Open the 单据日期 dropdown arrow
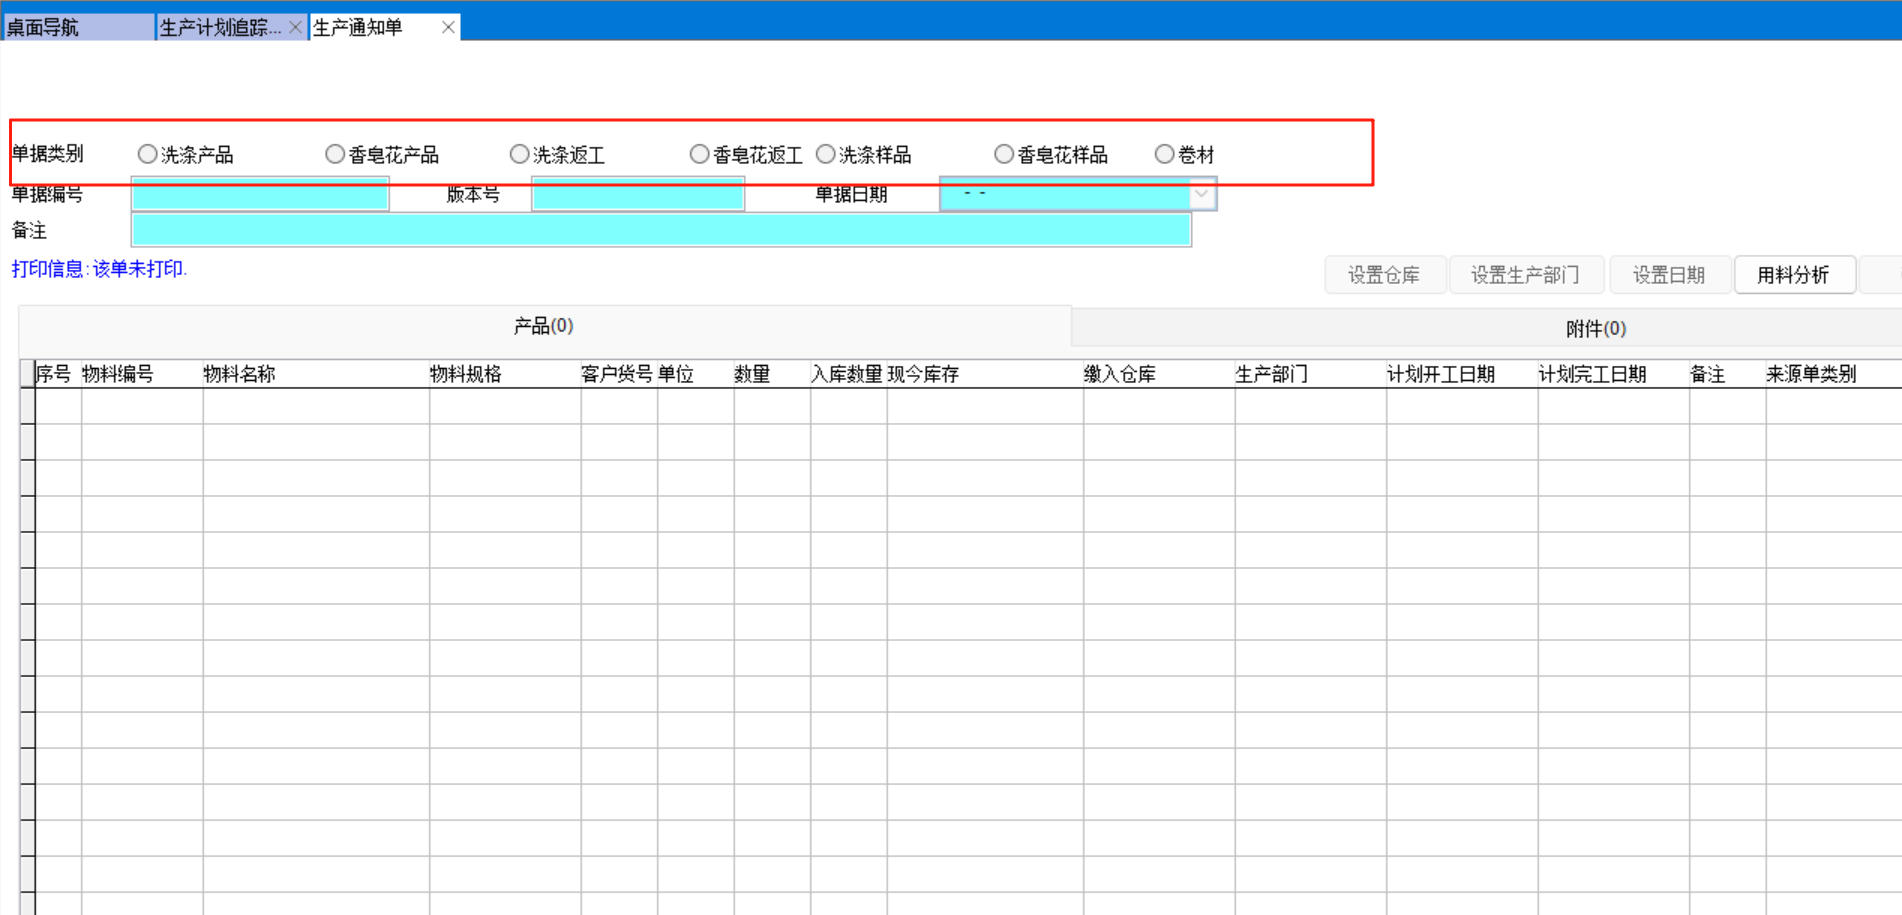This screenshot has height=915, width=1902. click(x=1202, y=194)
